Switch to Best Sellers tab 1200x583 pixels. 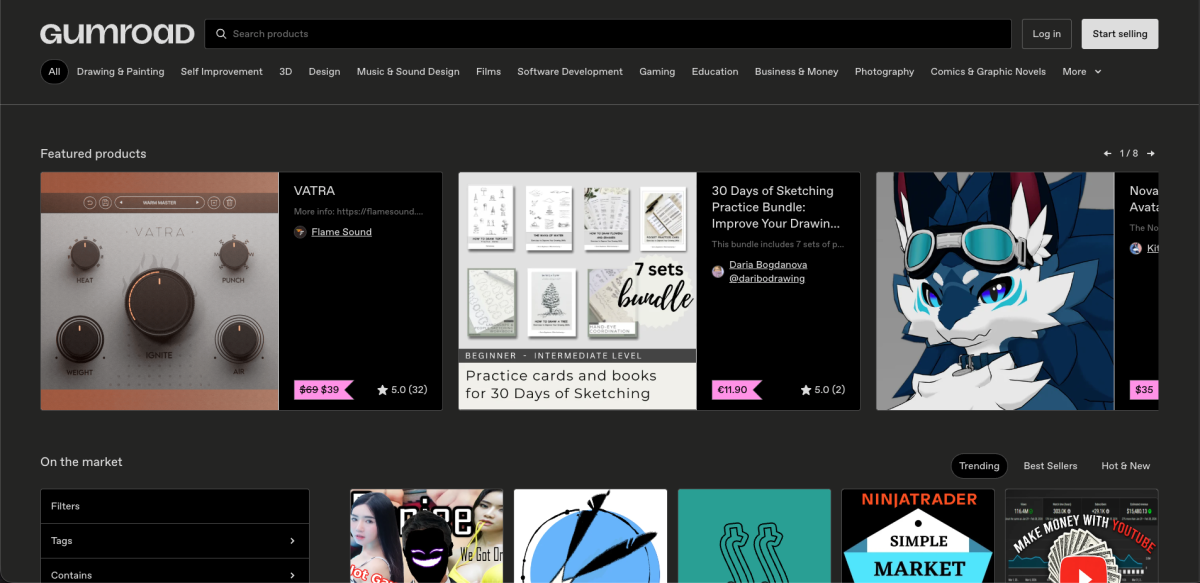click(x=1051, y=466)
